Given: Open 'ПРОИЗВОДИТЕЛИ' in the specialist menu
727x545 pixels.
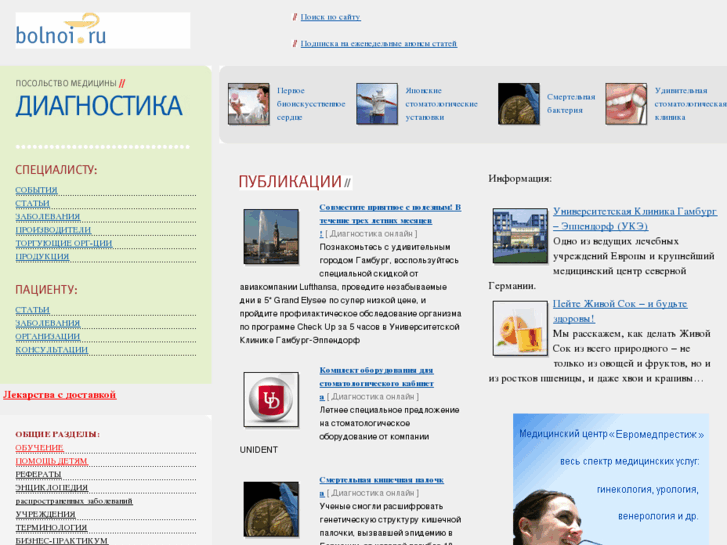Looking at the screenshot, I should 59,230.
